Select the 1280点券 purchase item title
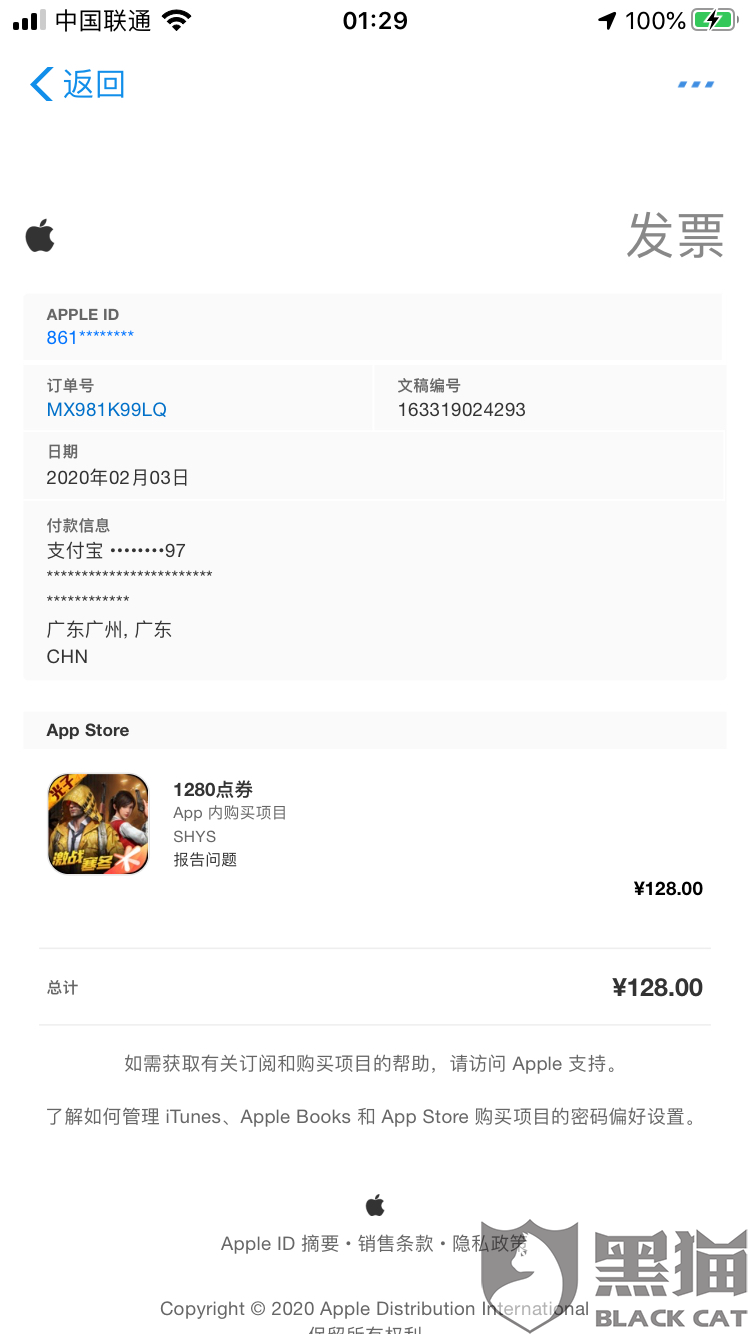 tap(213, 790)
